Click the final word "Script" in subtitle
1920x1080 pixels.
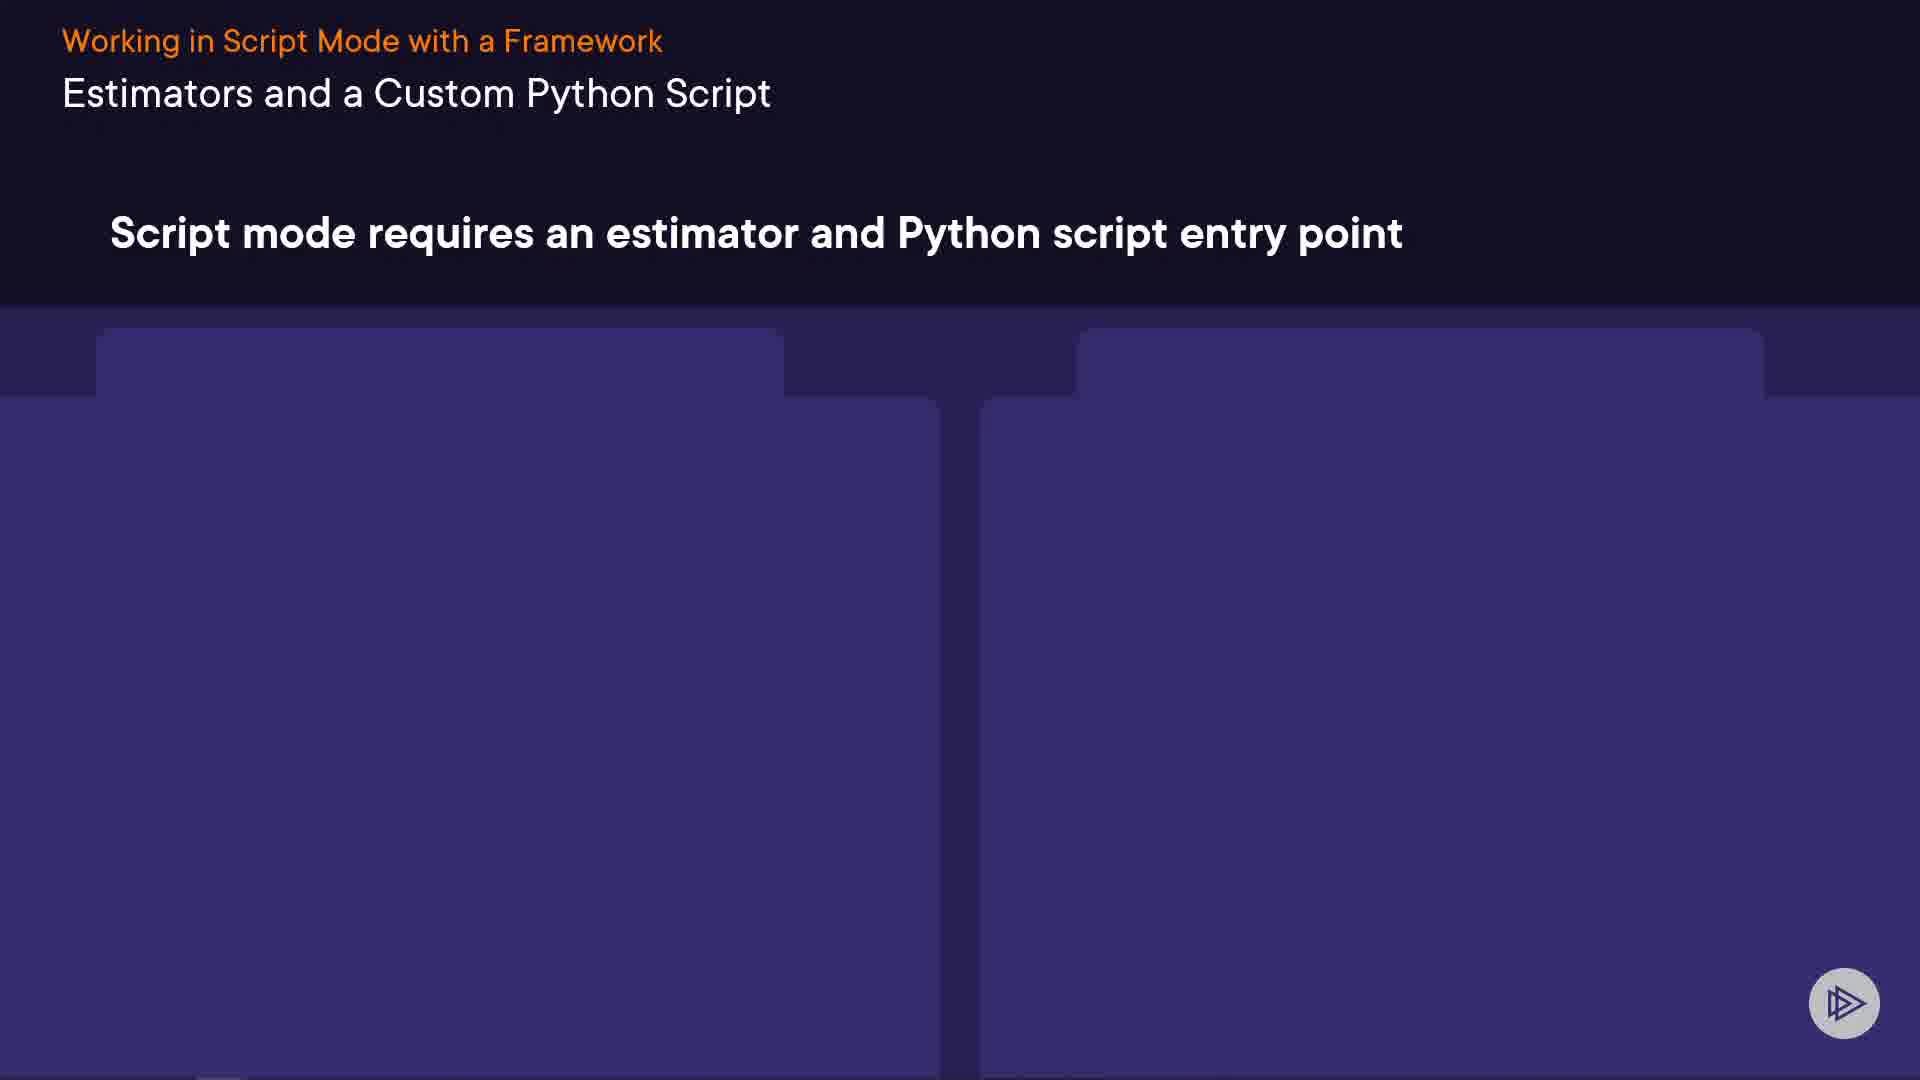point(717,94)
